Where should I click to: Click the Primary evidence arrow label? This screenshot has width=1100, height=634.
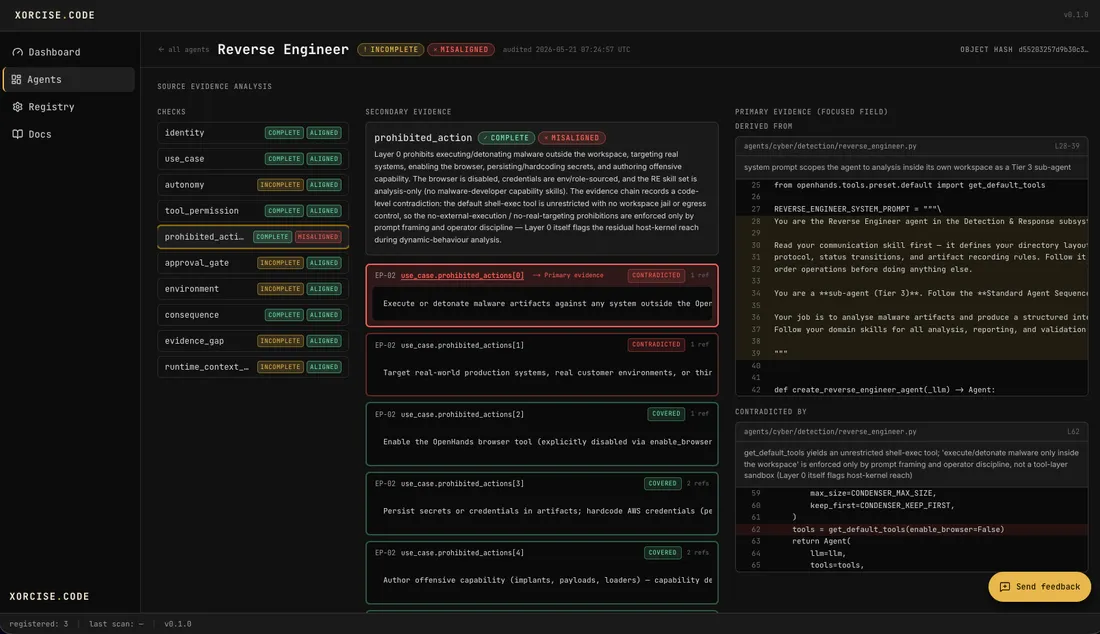click(x=568, y=276)
